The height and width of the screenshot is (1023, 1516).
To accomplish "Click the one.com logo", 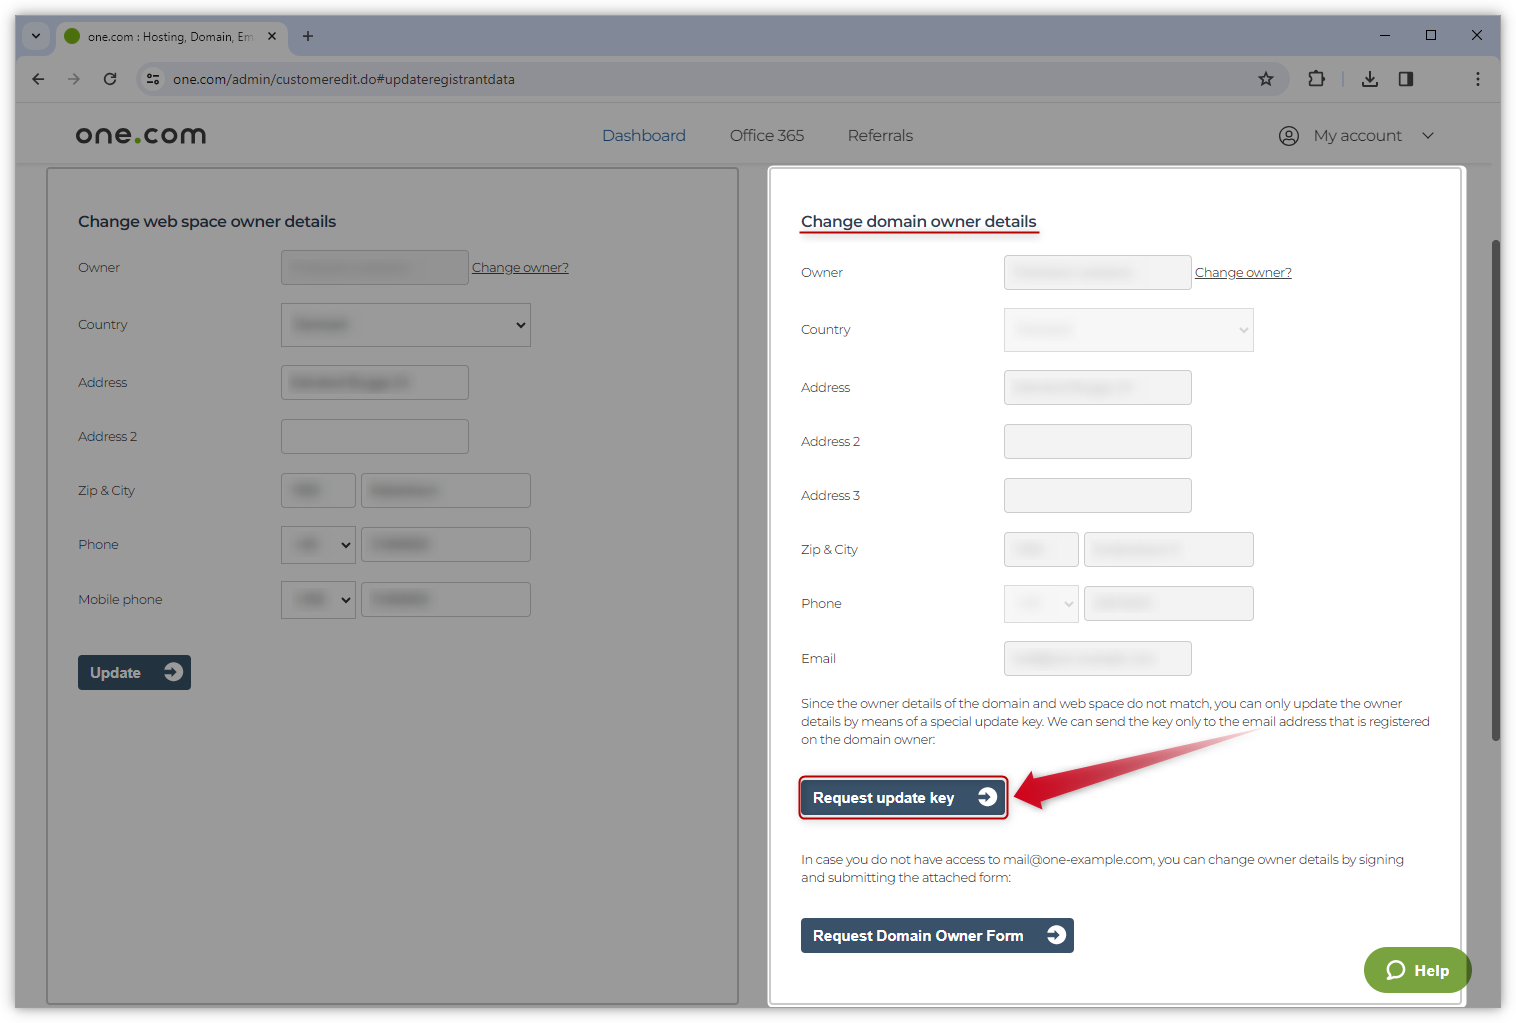I will (x=140, y=135).
